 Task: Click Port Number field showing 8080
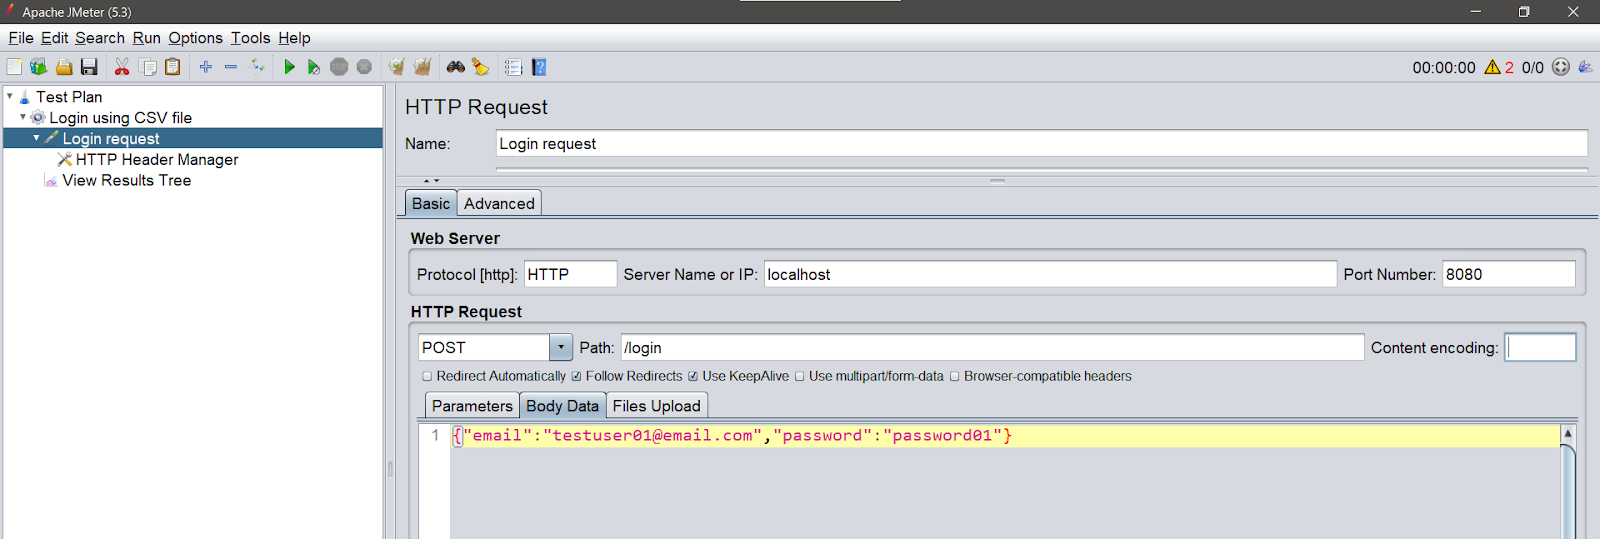click(1509, 274)
